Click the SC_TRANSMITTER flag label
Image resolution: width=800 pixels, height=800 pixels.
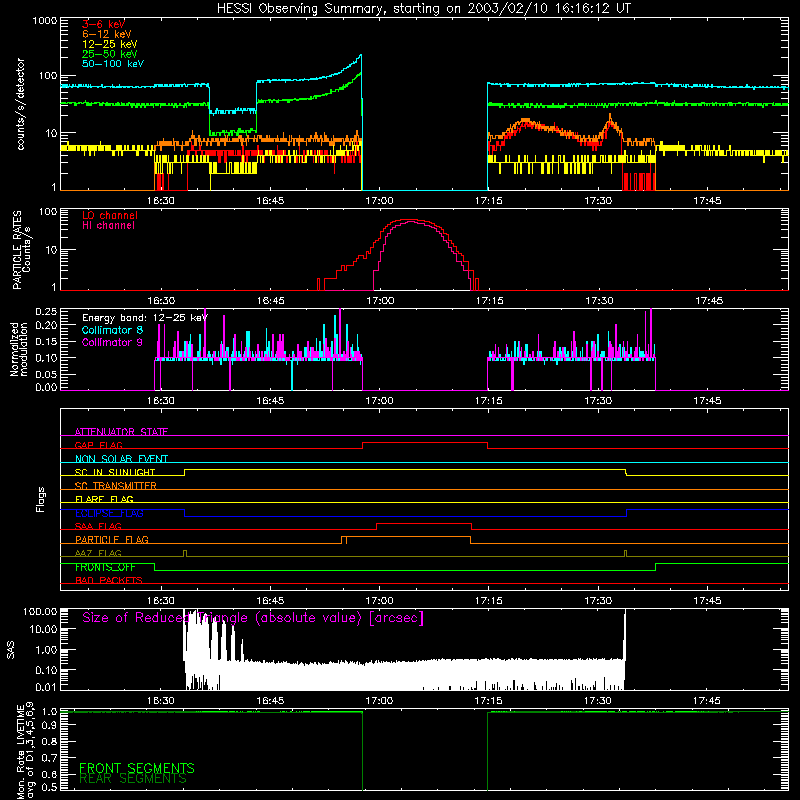(x=116, y=486)
